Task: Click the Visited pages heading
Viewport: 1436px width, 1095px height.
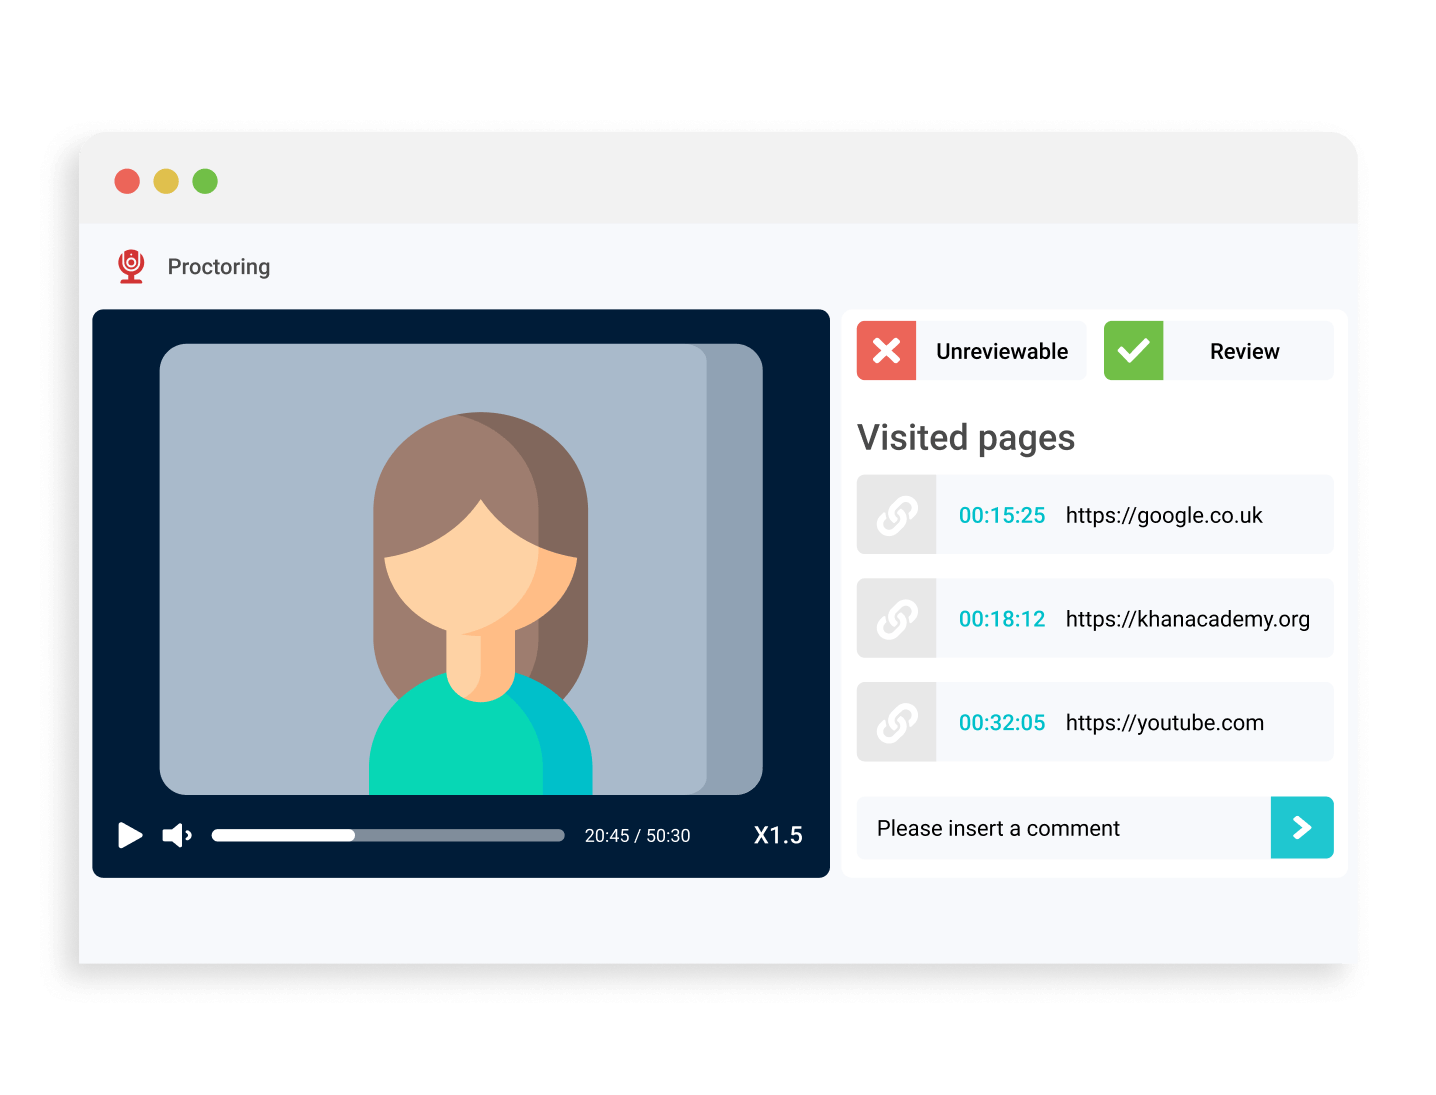Action: pos(966,438)
